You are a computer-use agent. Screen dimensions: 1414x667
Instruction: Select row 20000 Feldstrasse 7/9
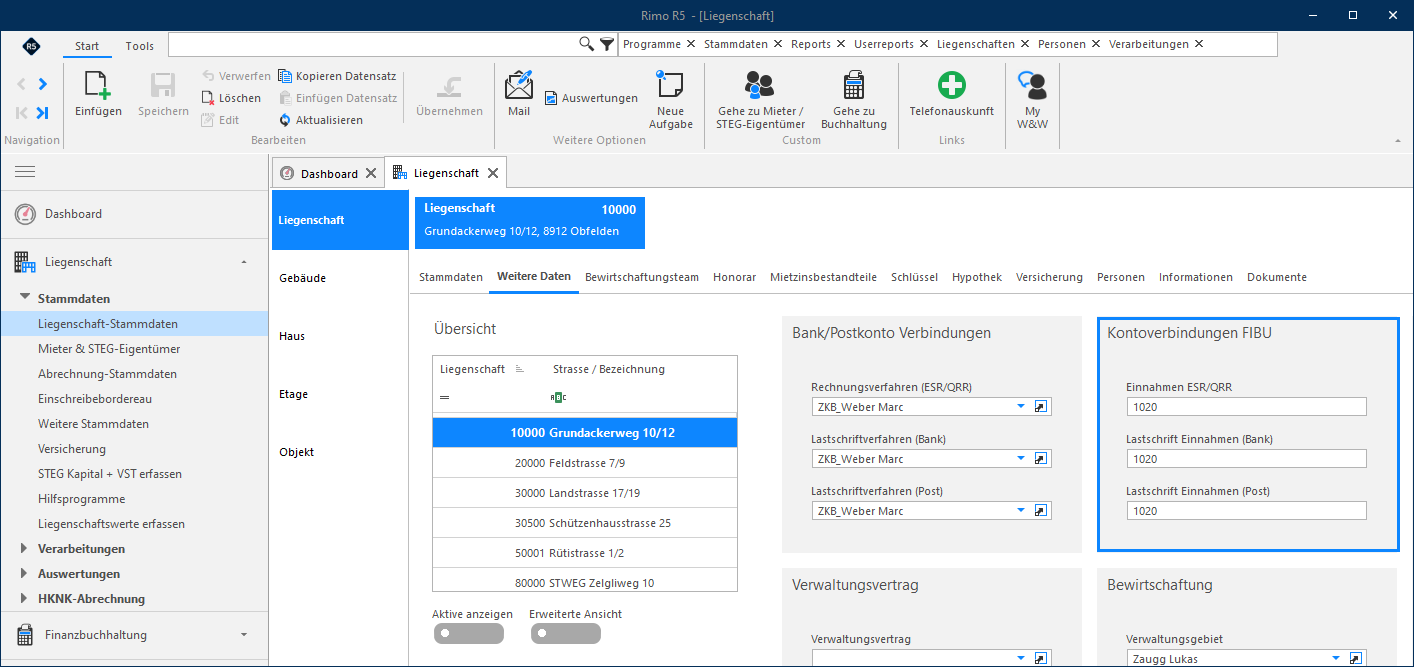click(x=585, y=463)
